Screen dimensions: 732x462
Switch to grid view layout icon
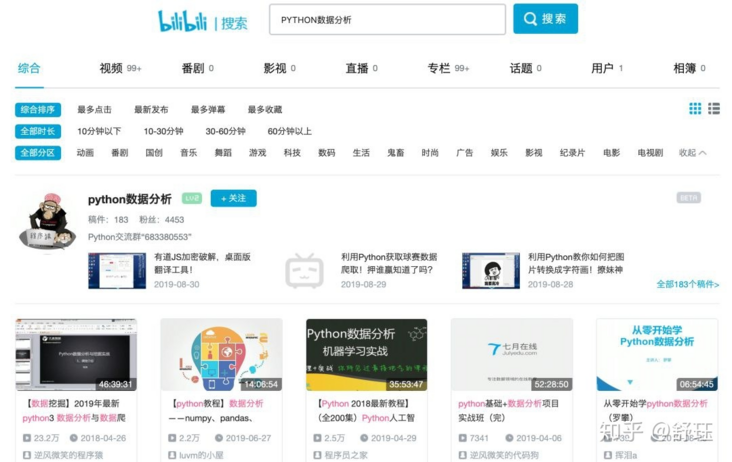tap(695, 109)
